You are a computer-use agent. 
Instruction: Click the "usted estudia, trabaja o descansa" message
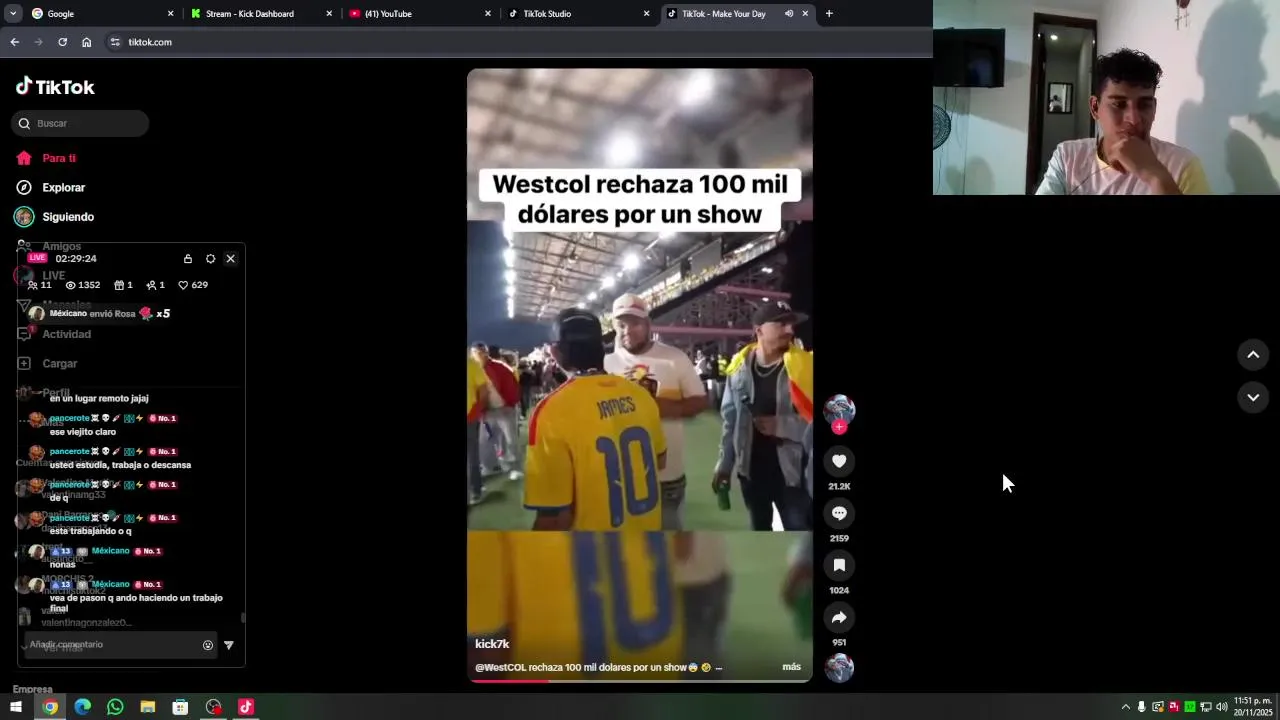[x=120, y=465]
